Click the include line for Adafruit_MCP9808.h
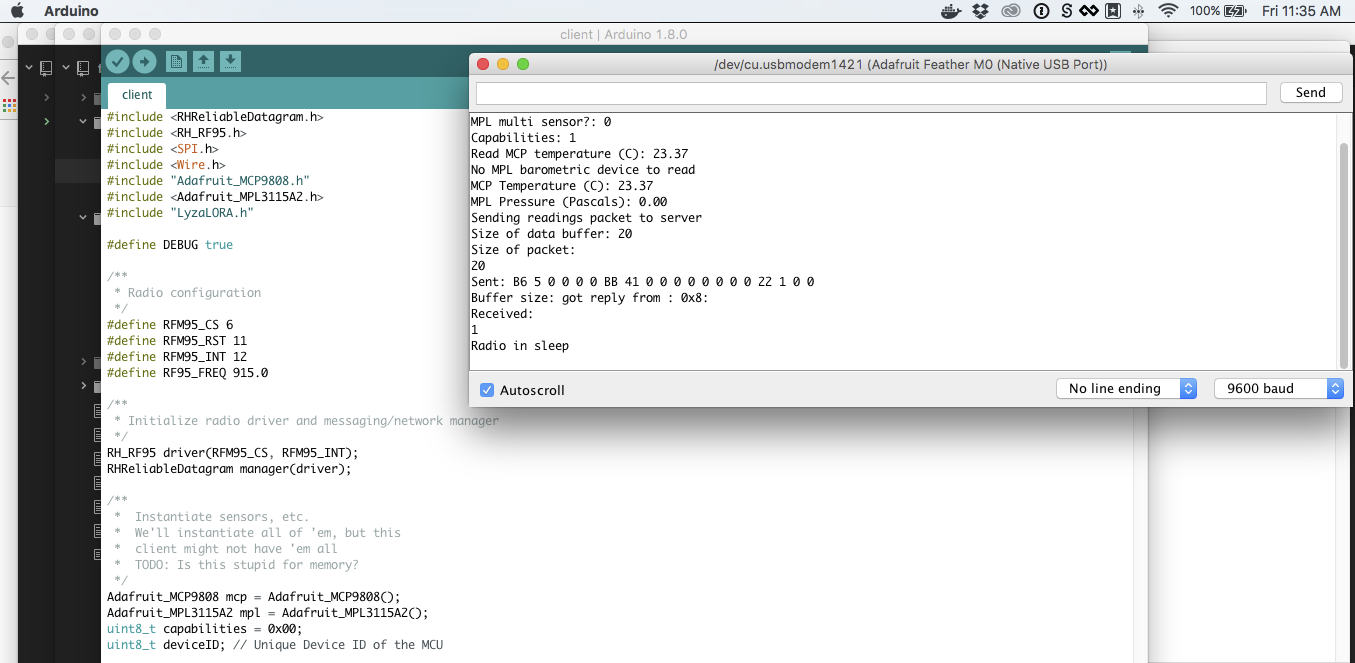This screenshot has height=663, width=1355. pyautogui.click(x=208, y=181)
